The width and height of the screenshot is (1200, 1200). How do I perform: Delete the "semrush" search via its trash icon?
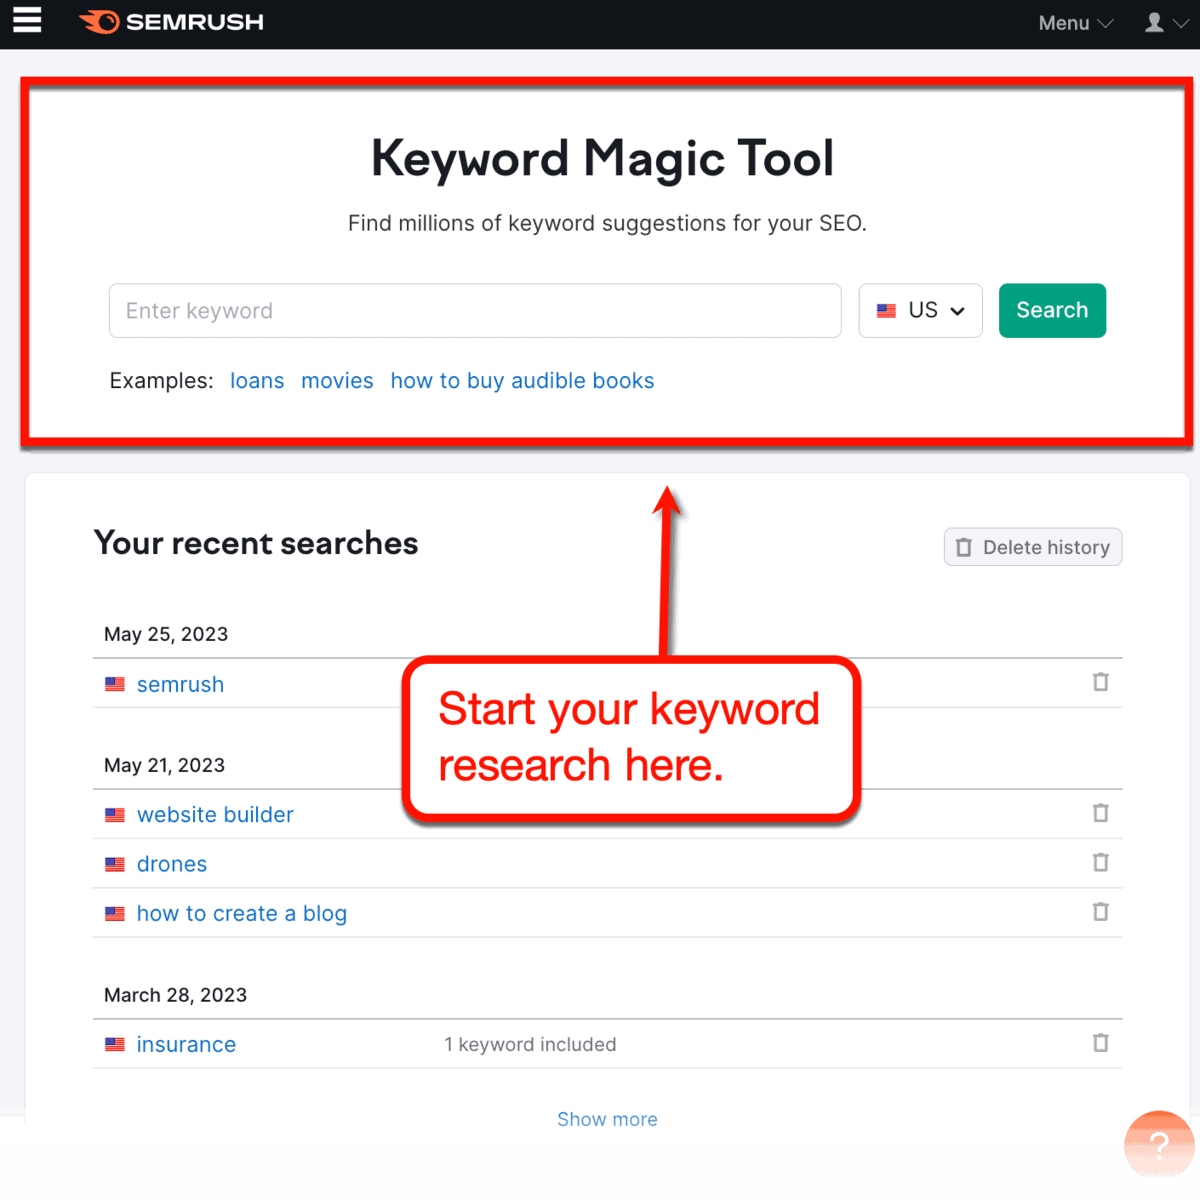(1100, 683)
